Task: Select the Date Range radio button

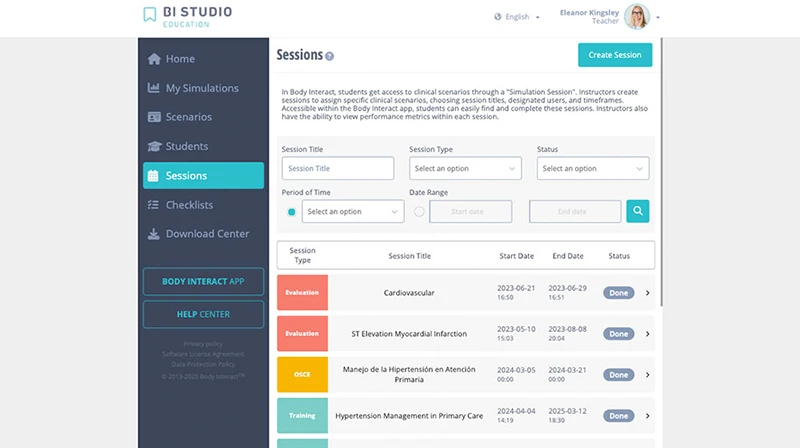Action: 419,212
